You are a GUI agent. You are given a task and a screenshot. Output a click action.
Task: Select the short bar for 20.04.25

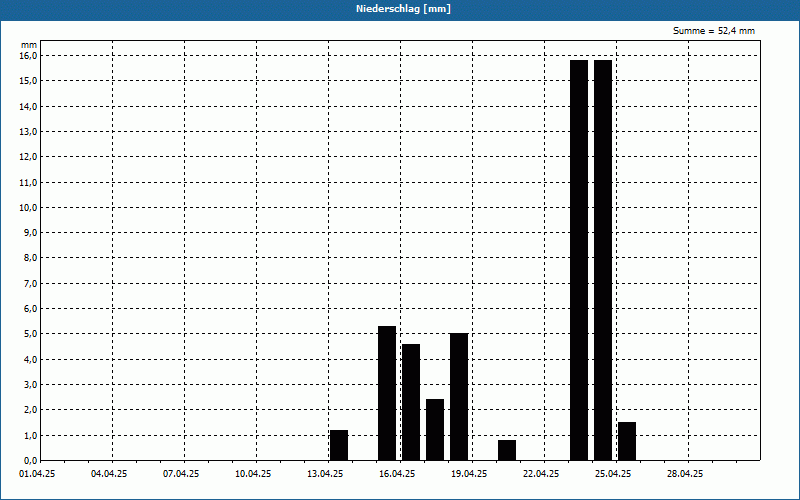click(x=507, y=451)
